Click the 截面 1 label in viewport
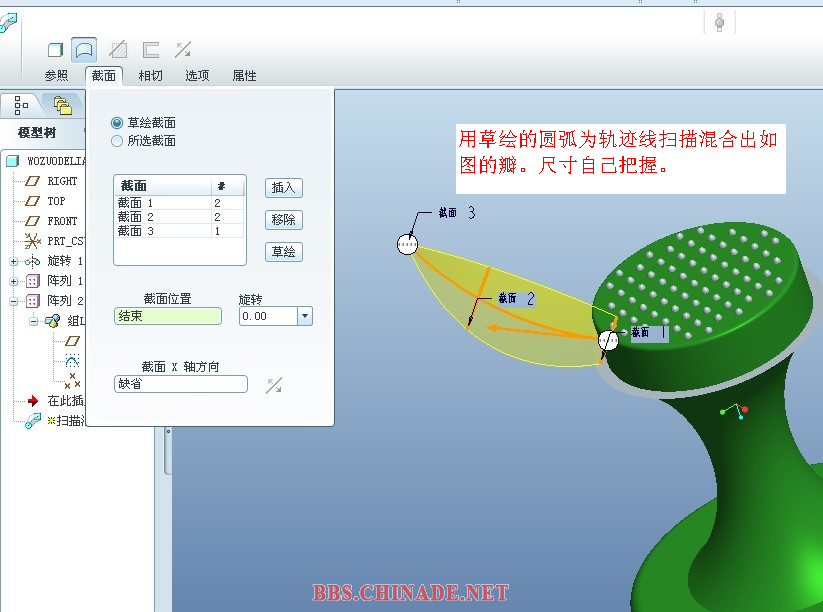This screenshot has height=612, width=823. (x=649, y=332)
